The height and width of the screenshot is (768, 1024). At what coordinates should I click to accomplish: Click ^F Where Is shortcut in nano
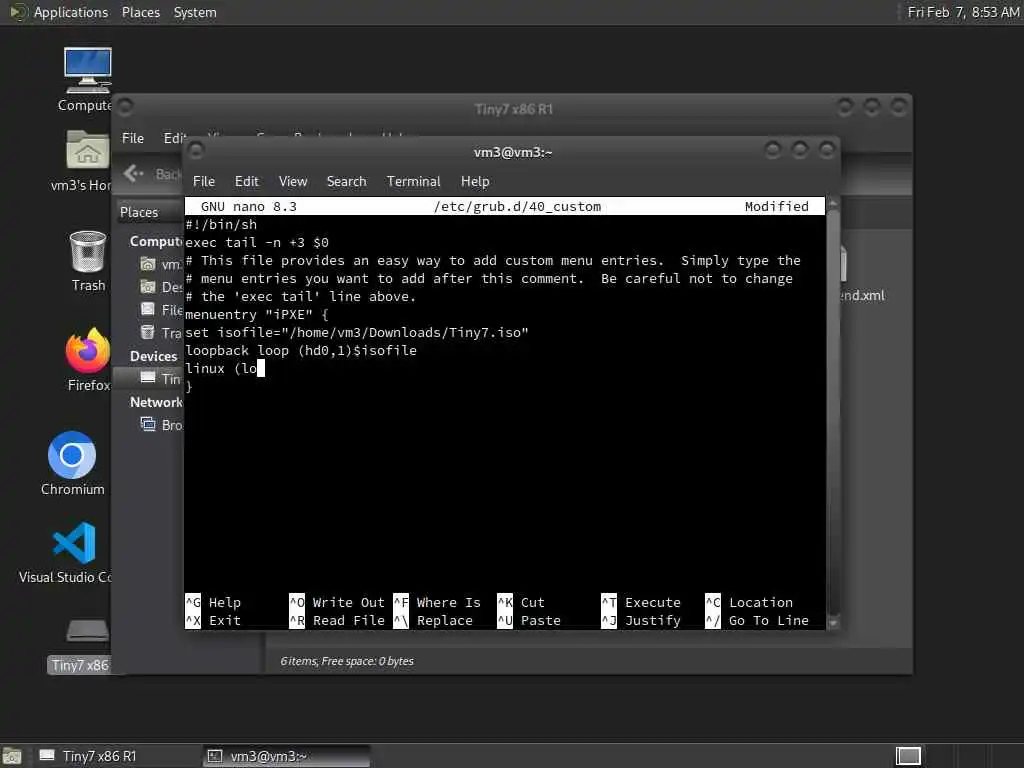[x=437, y=602]
